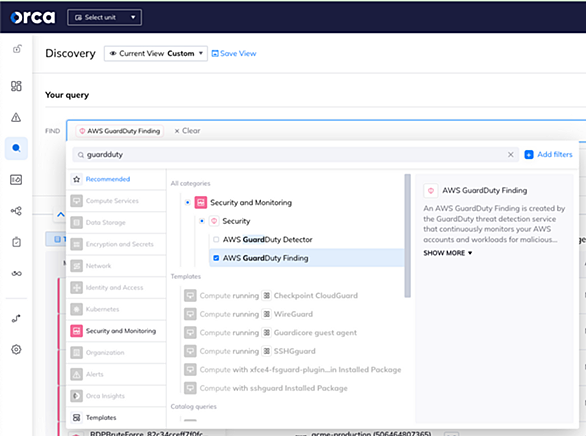
Task: Click the Orca logo
Action: tap(33, 17)
